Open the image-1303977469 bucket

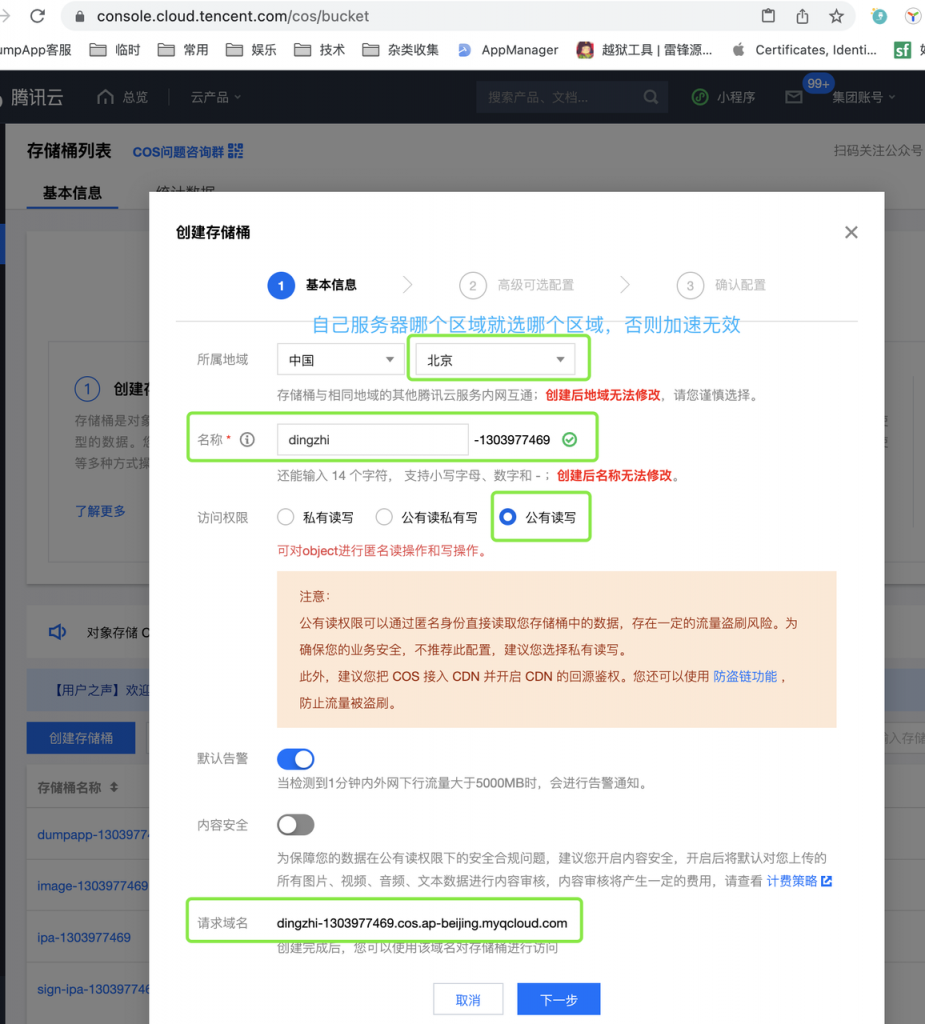(93, 886)
